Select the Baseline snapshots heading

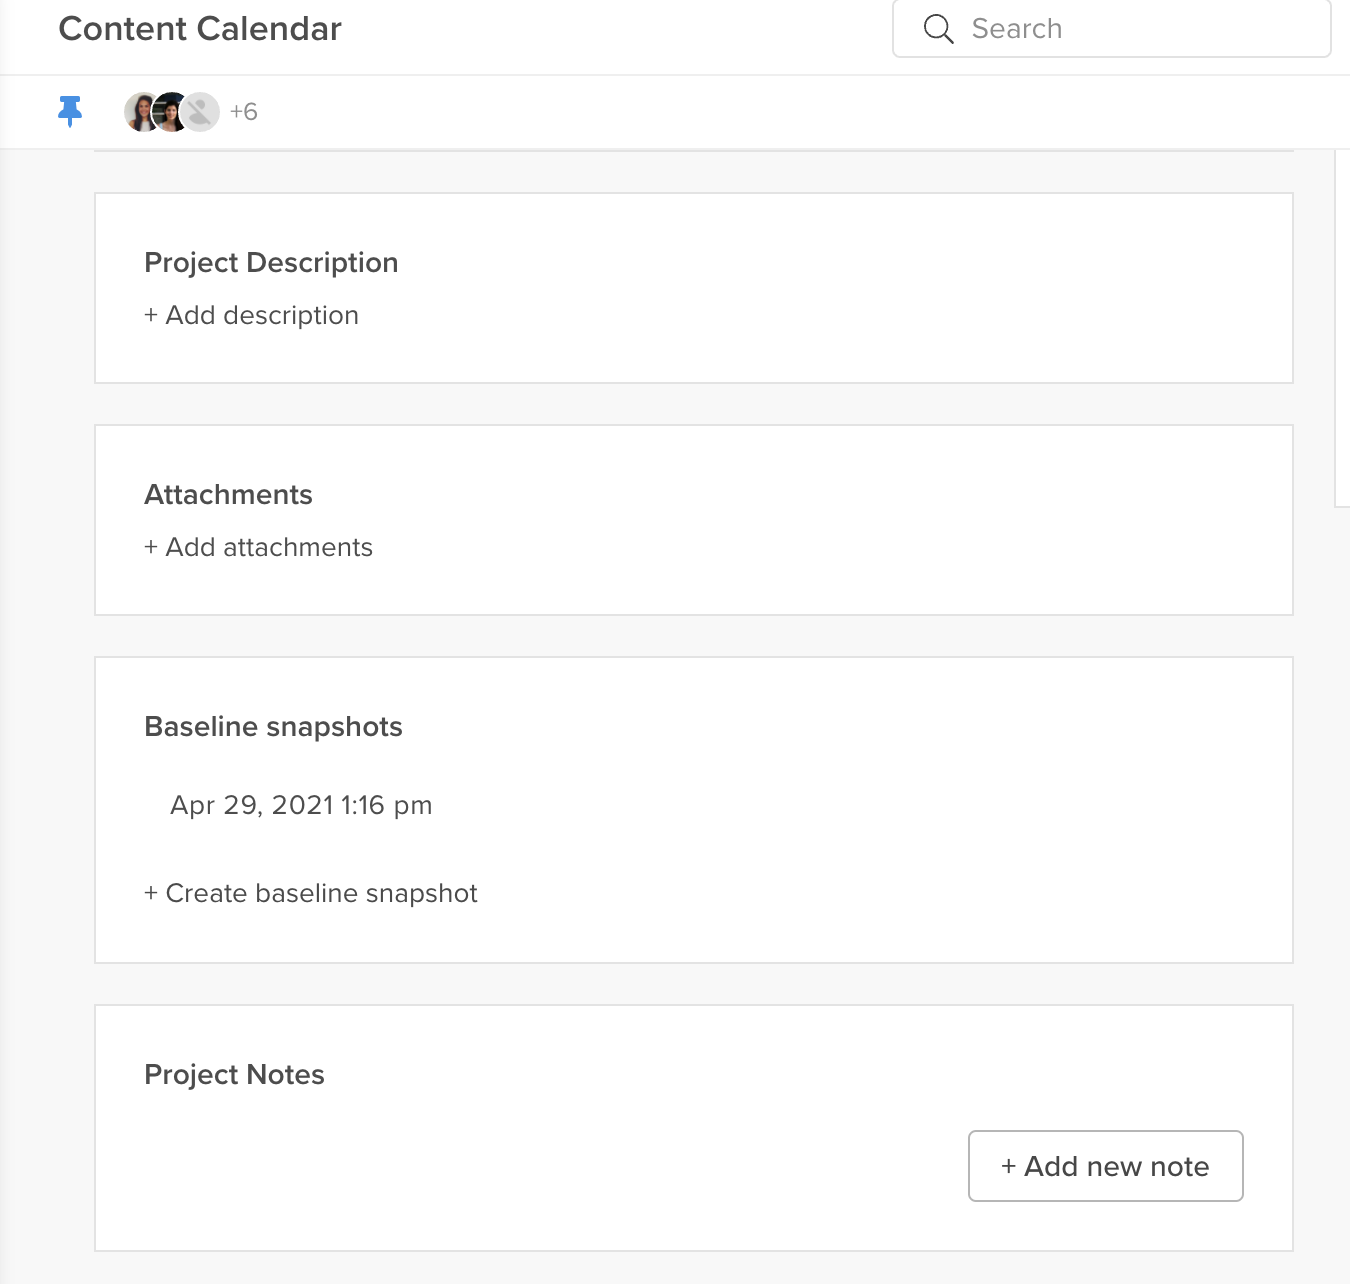[x=273, y=726]
